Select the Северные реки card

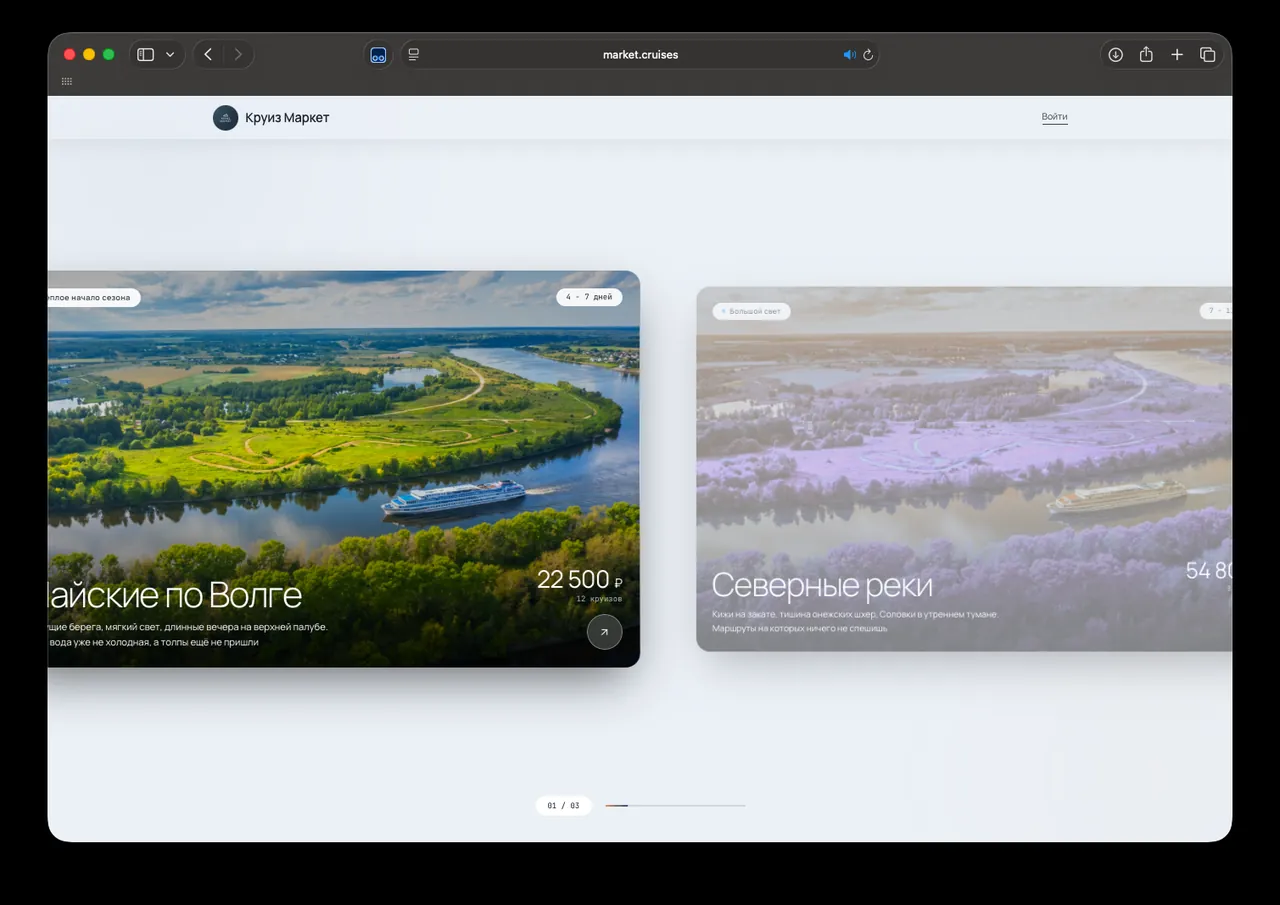point(964,469)
